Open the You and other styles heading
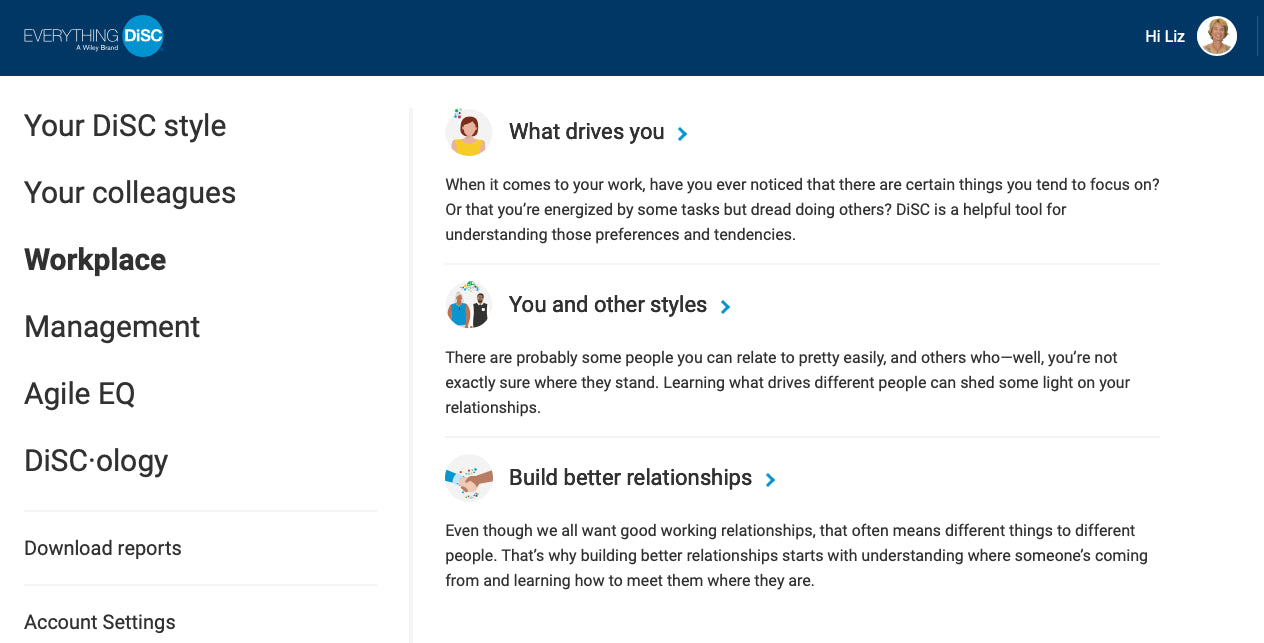 pos(608,305)
